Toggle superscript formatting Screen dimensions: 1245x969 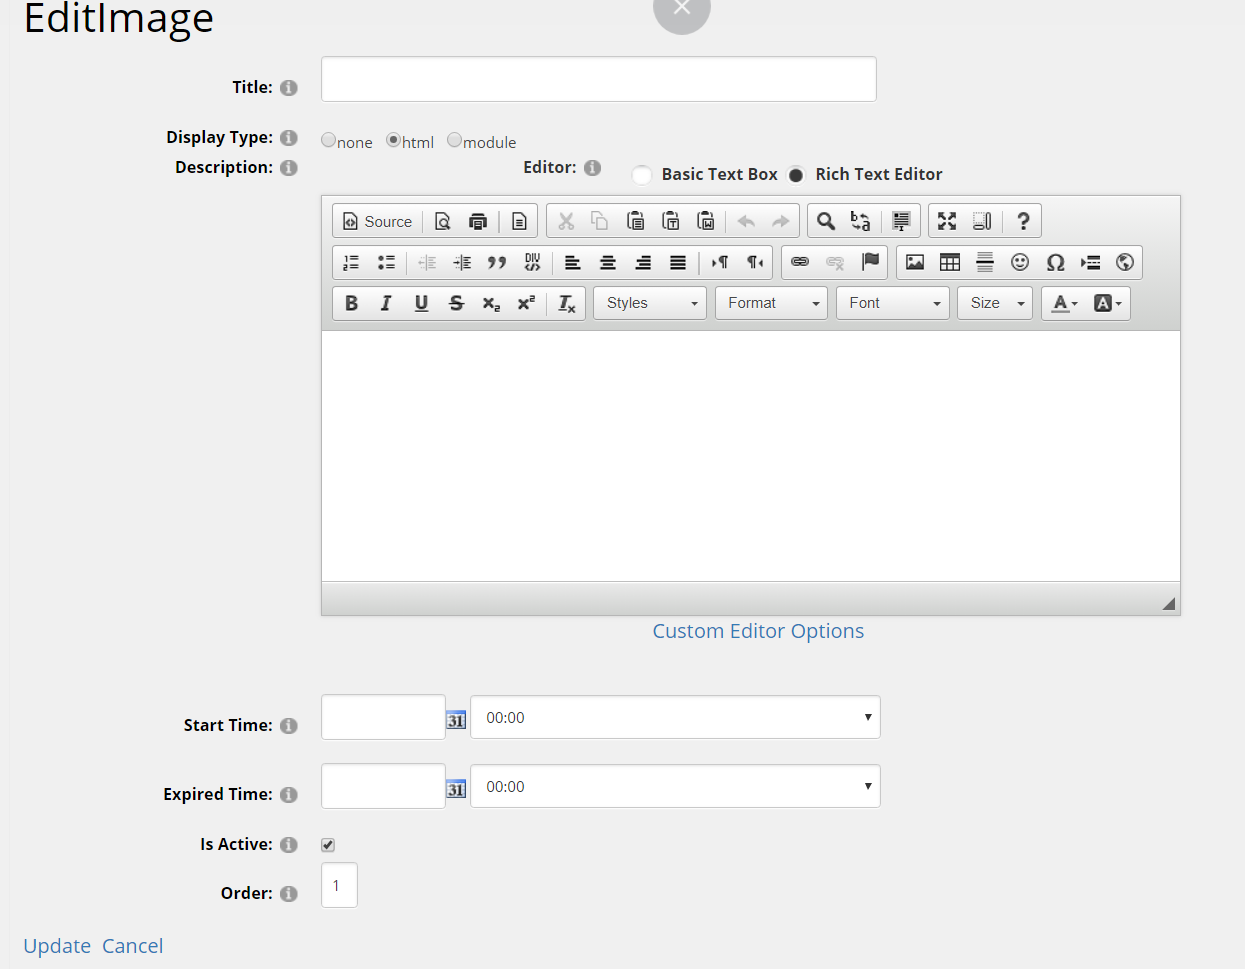point(526,303)
